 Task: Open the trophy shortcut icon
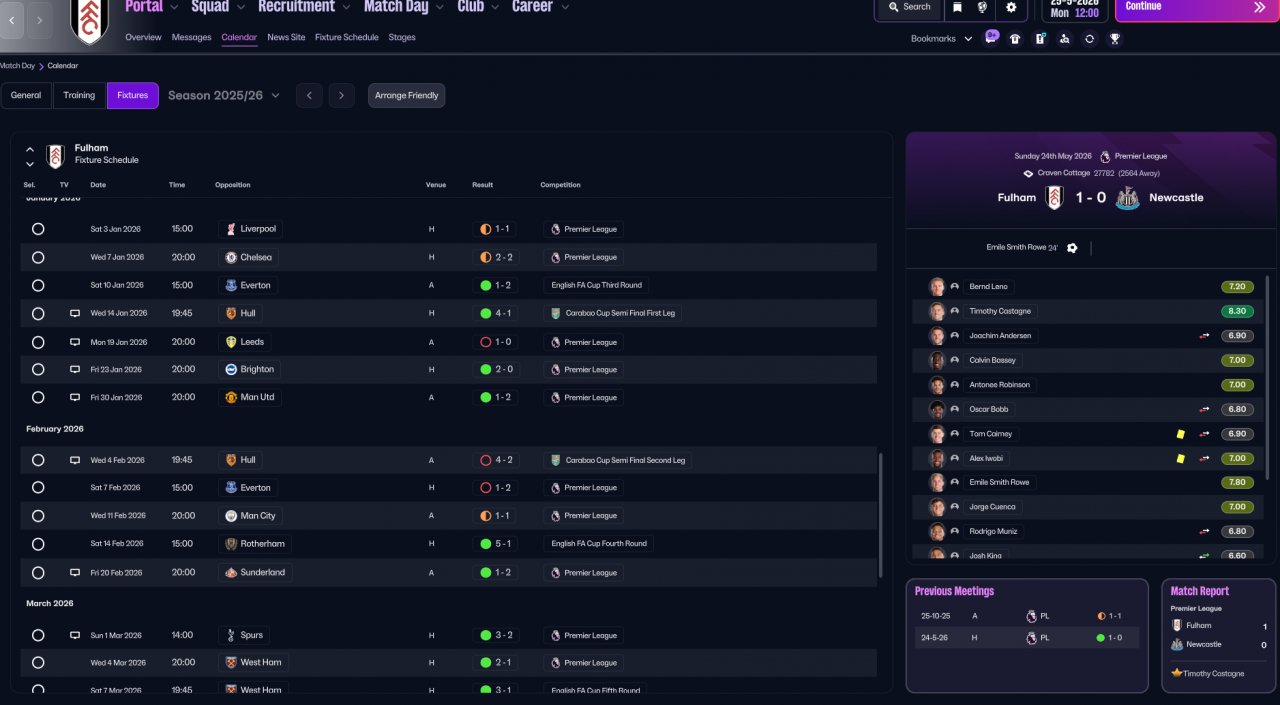click(1114, 39)
